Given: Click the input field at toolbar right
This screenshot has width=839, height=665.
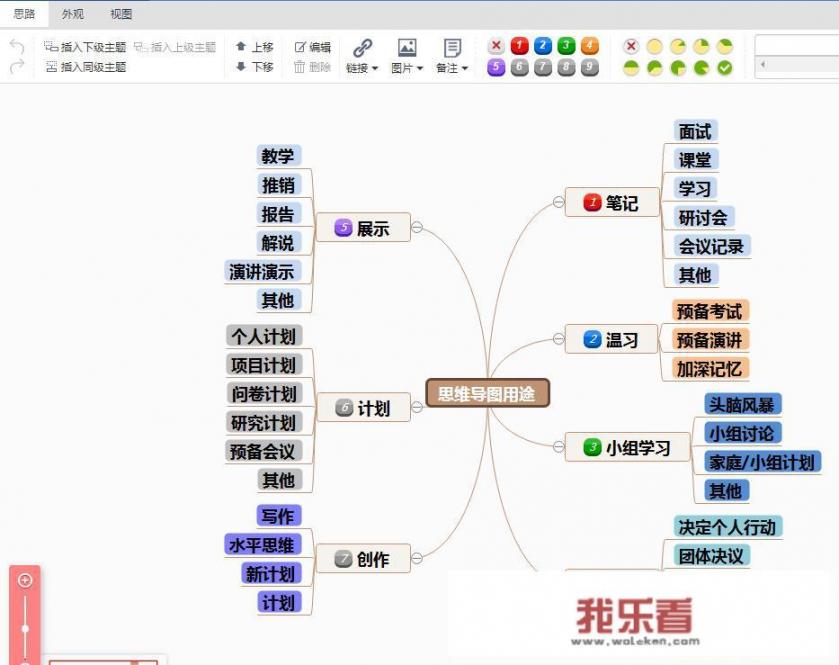Looking at the screenshot, I should click(x=797, y=45).
